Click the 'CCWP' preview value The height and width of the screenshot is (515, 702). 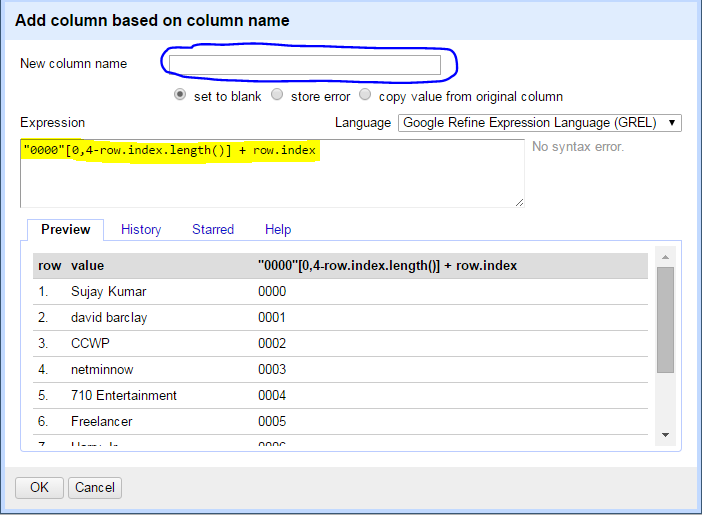tap(90, 343)
